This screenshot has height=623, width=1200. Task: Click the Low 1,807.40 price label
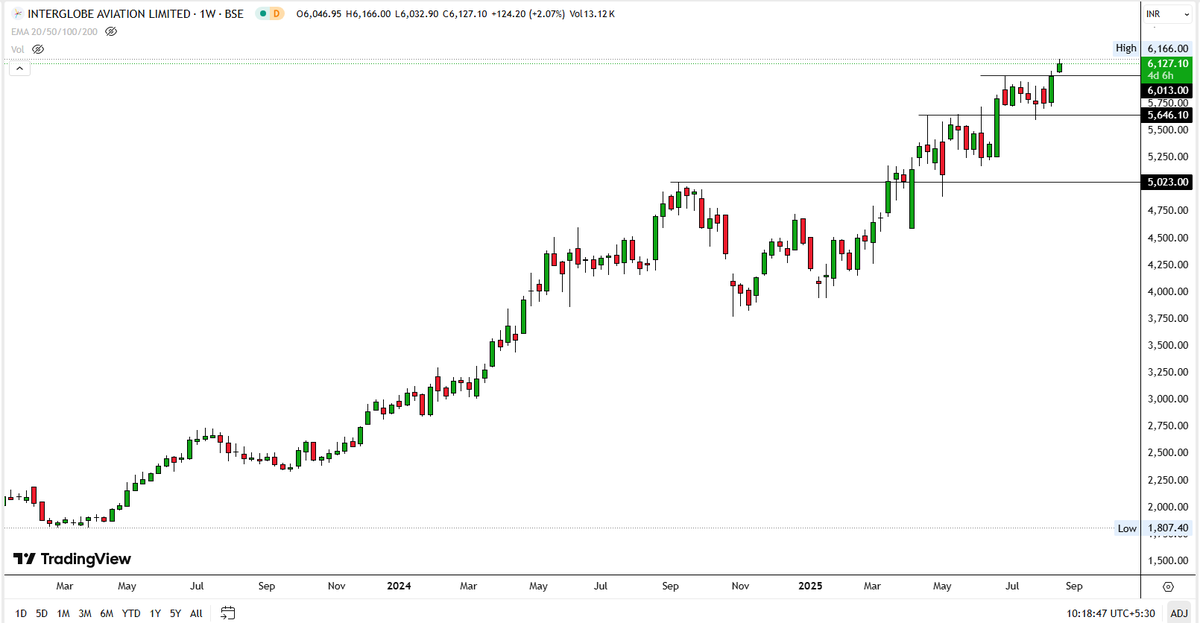pyautogui.click(x=1154, y=528)
